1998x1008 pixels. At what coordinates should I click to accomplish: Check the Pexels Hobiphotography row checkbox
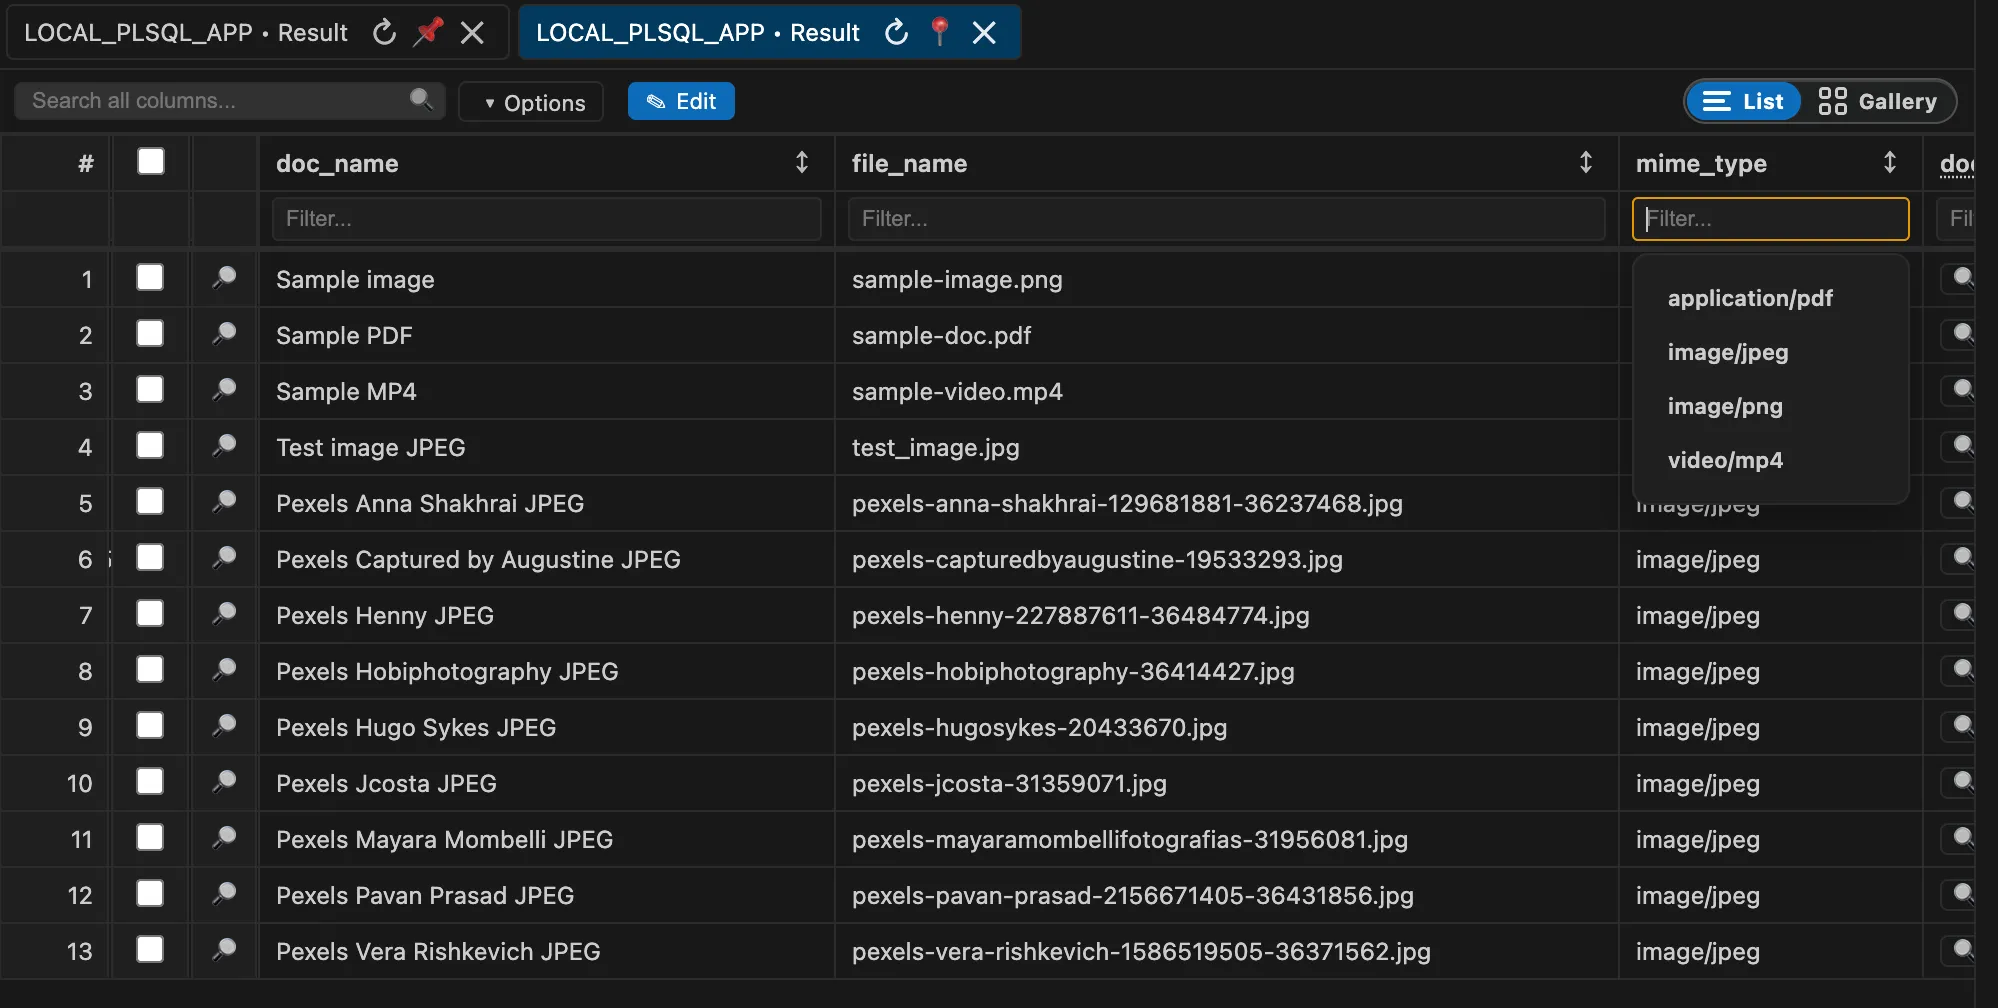click(150, 669)
